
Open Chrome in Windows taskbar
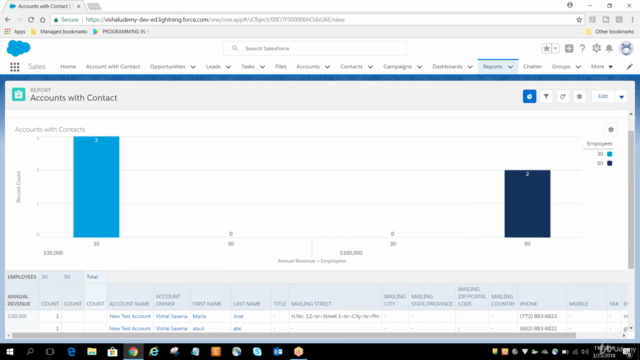(x=133, y=351)
